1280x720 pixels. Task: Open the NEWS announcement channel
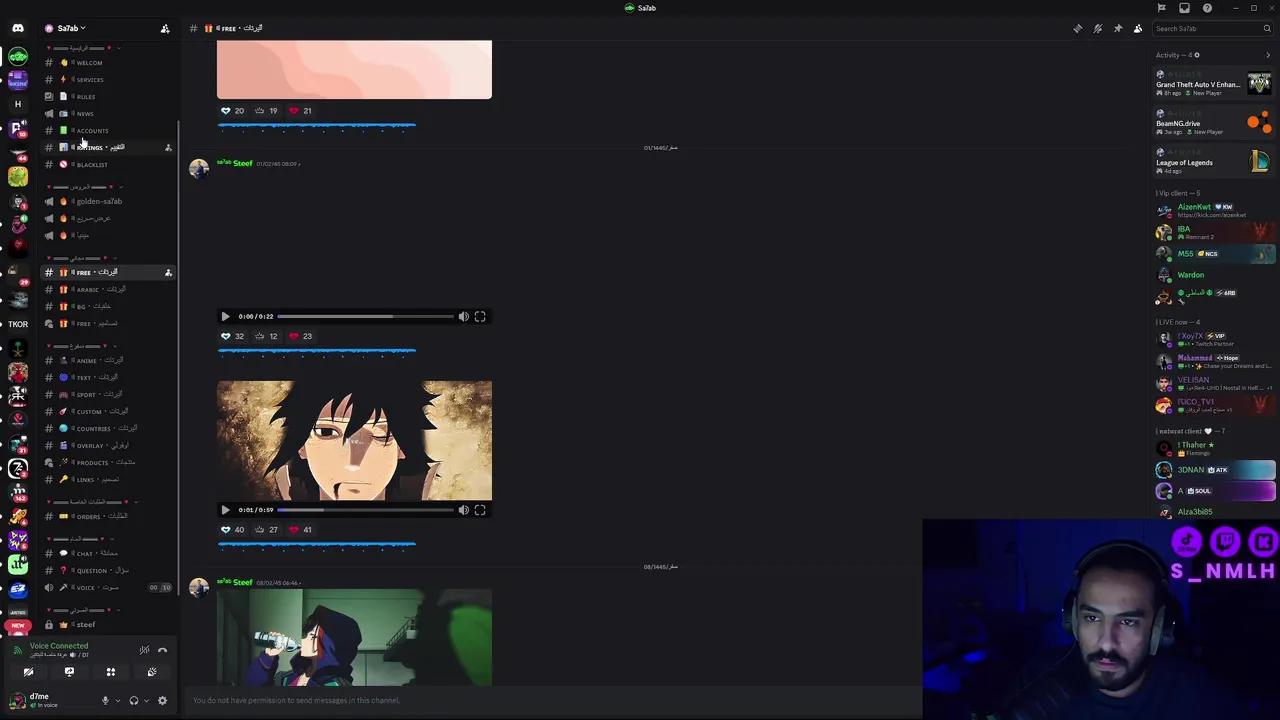(108, 113)
